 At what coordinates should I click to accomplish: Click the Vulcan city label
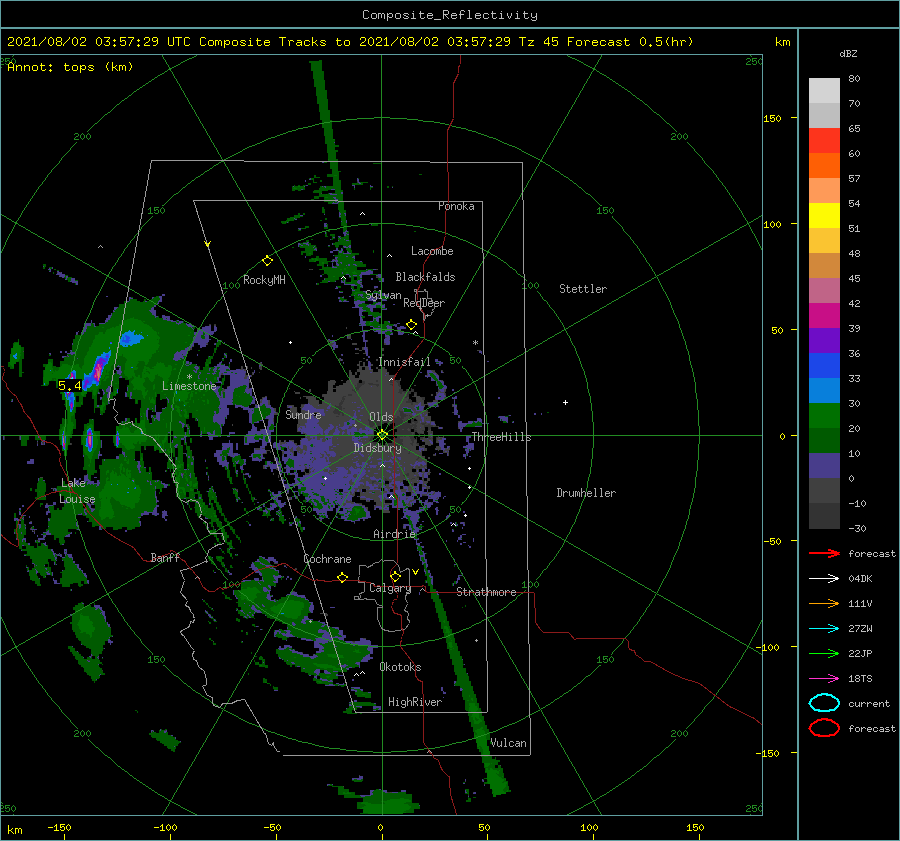[508, 743]
